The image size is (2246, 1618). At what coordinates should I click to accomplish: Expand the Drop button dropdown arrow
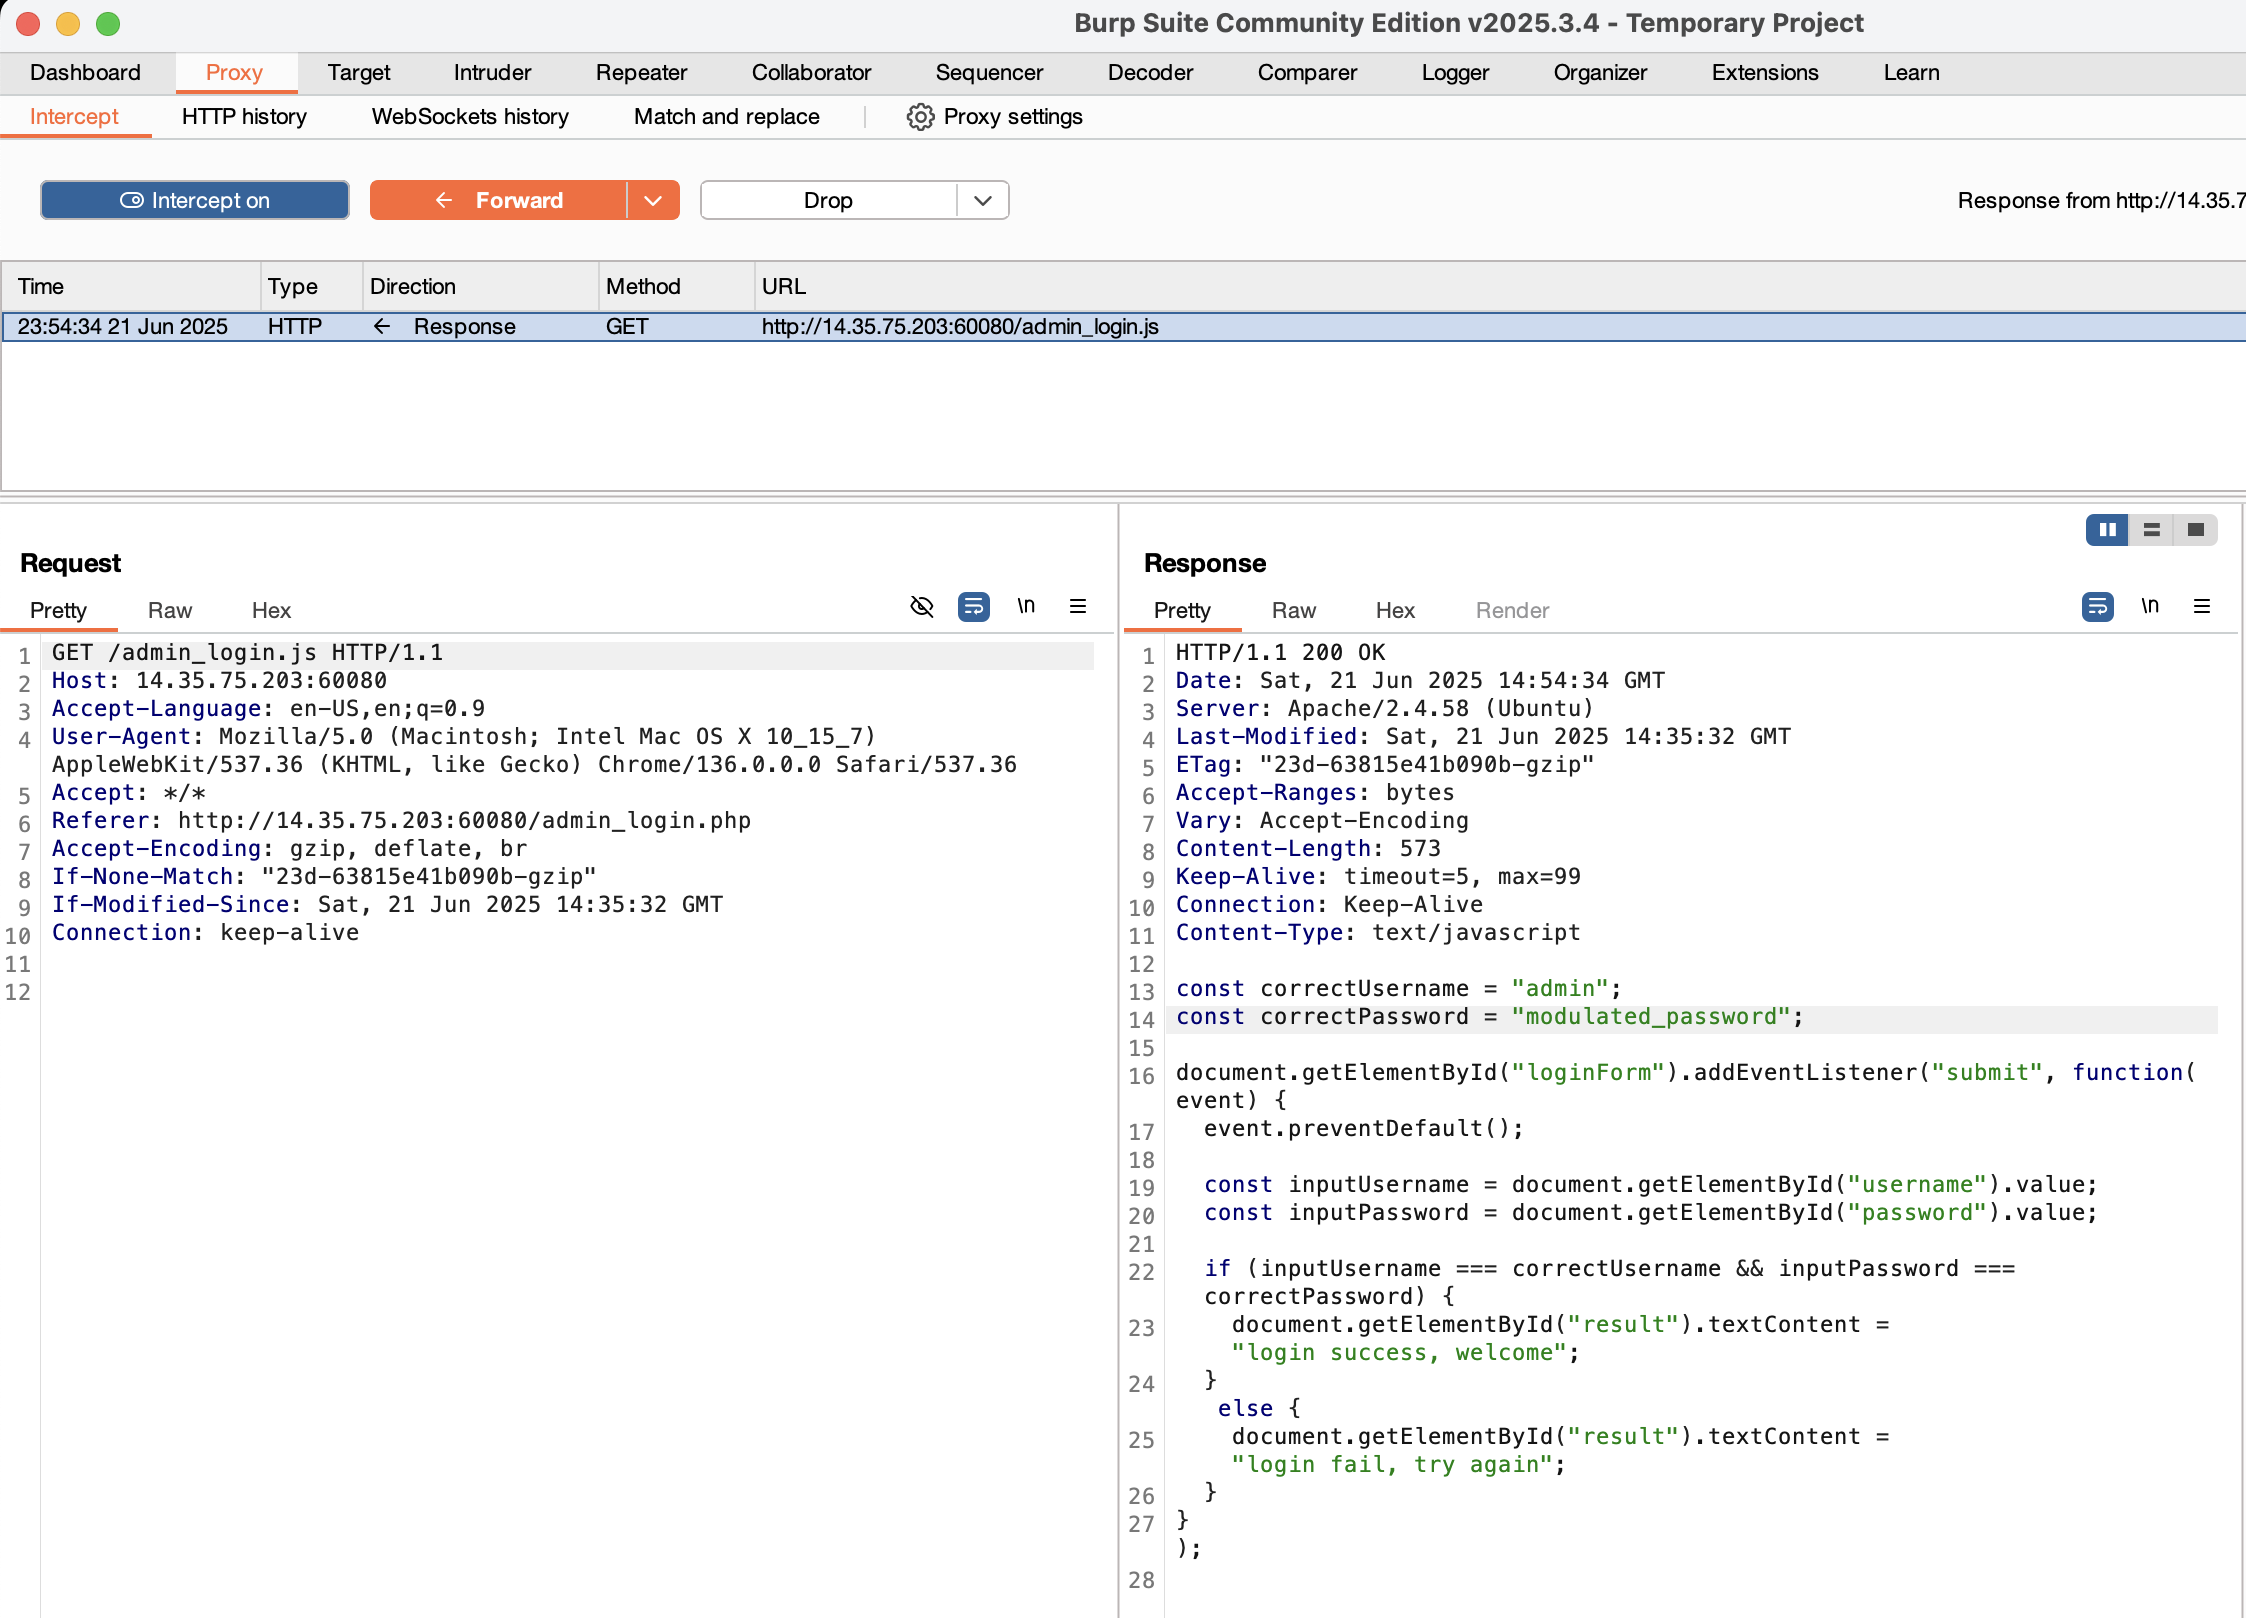coord(983,200)
